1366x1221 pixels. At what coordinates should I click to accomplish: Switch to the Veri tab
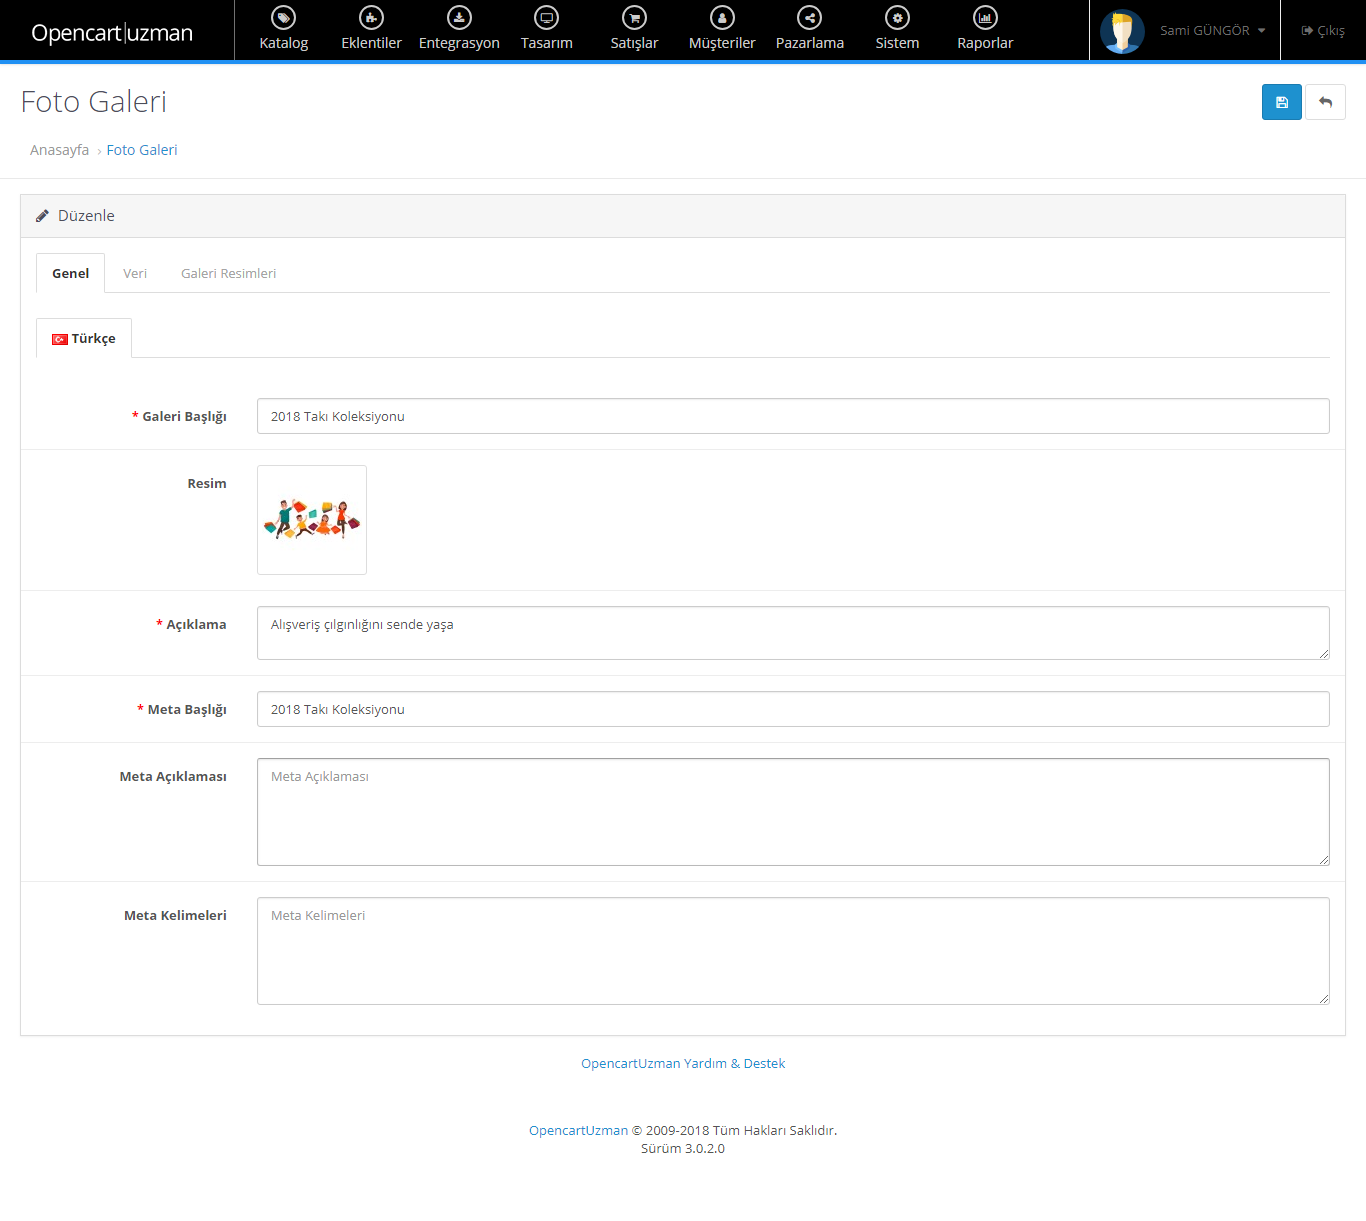point(135,273)
